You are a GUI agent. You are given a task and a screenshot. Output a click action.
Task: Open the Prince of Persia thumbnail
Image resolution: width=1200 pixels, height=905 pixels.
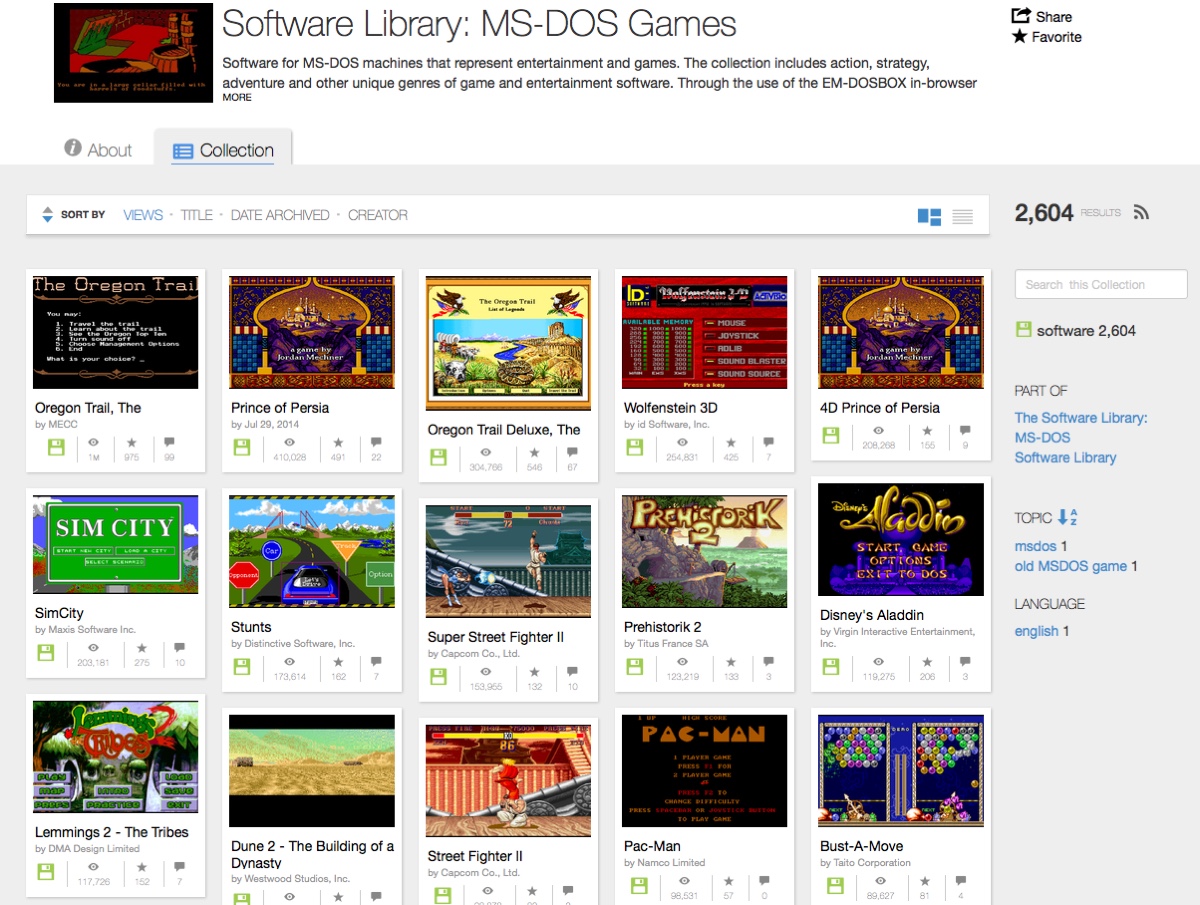312,332
